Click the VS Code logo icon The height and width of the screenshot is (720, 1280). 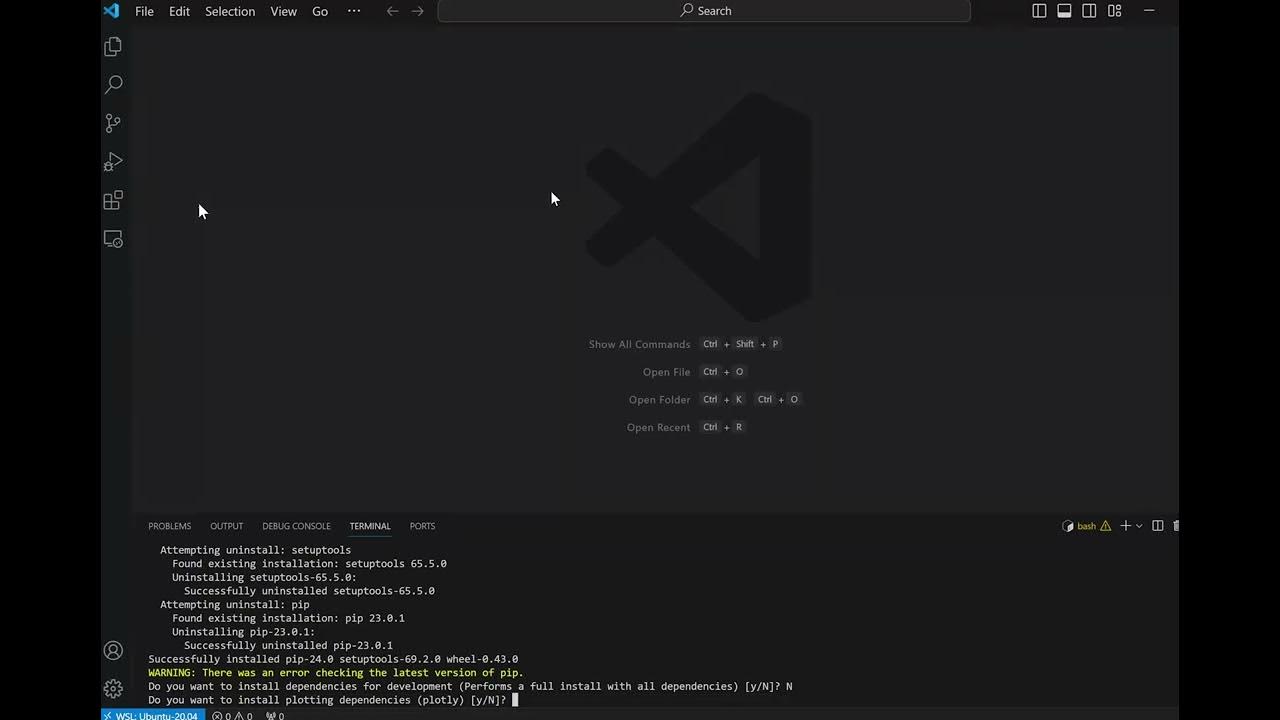pyautogui.click(x=111, y=11)
